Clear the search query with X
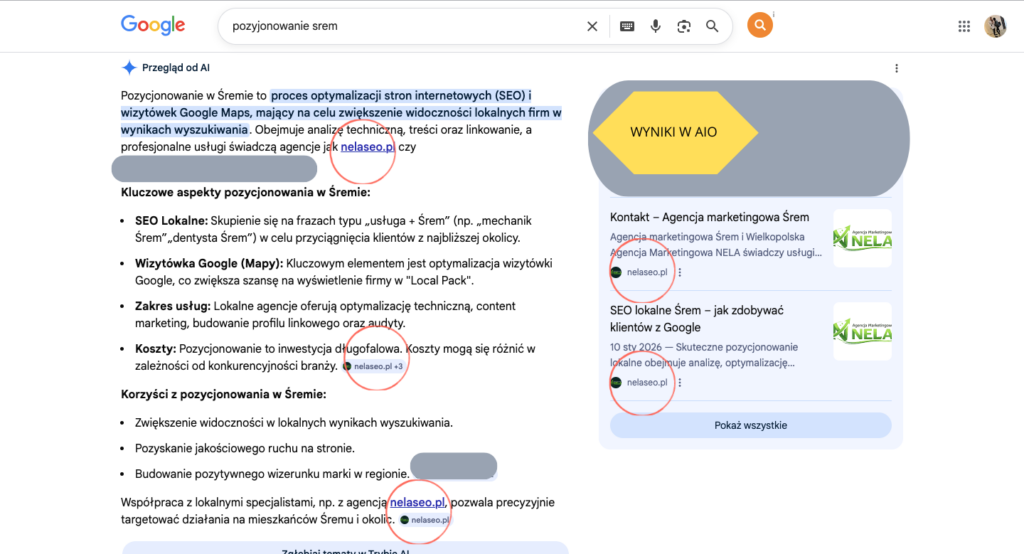 point(592,26)
